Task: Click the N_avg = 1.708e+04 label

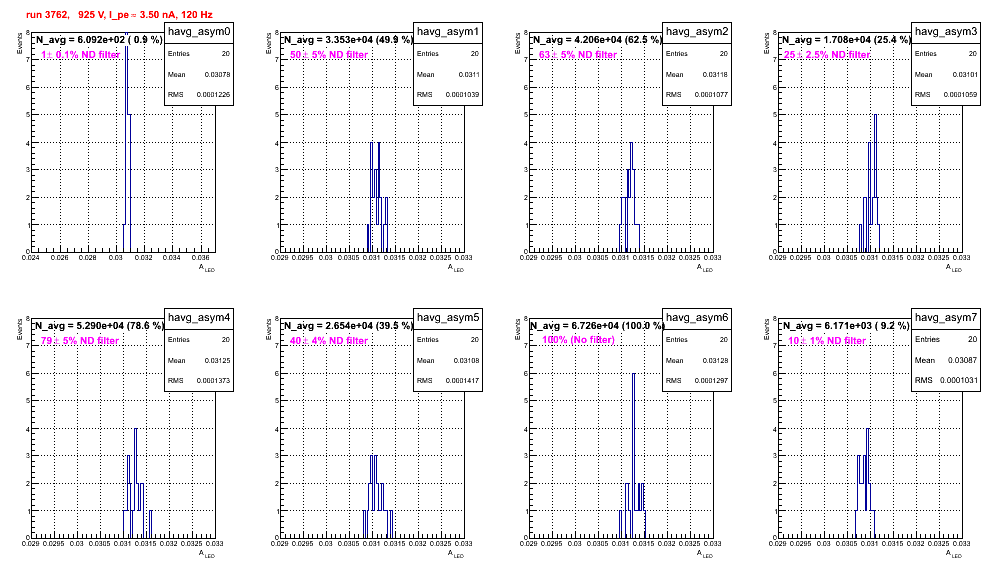Action: click(x=846, y=39)
